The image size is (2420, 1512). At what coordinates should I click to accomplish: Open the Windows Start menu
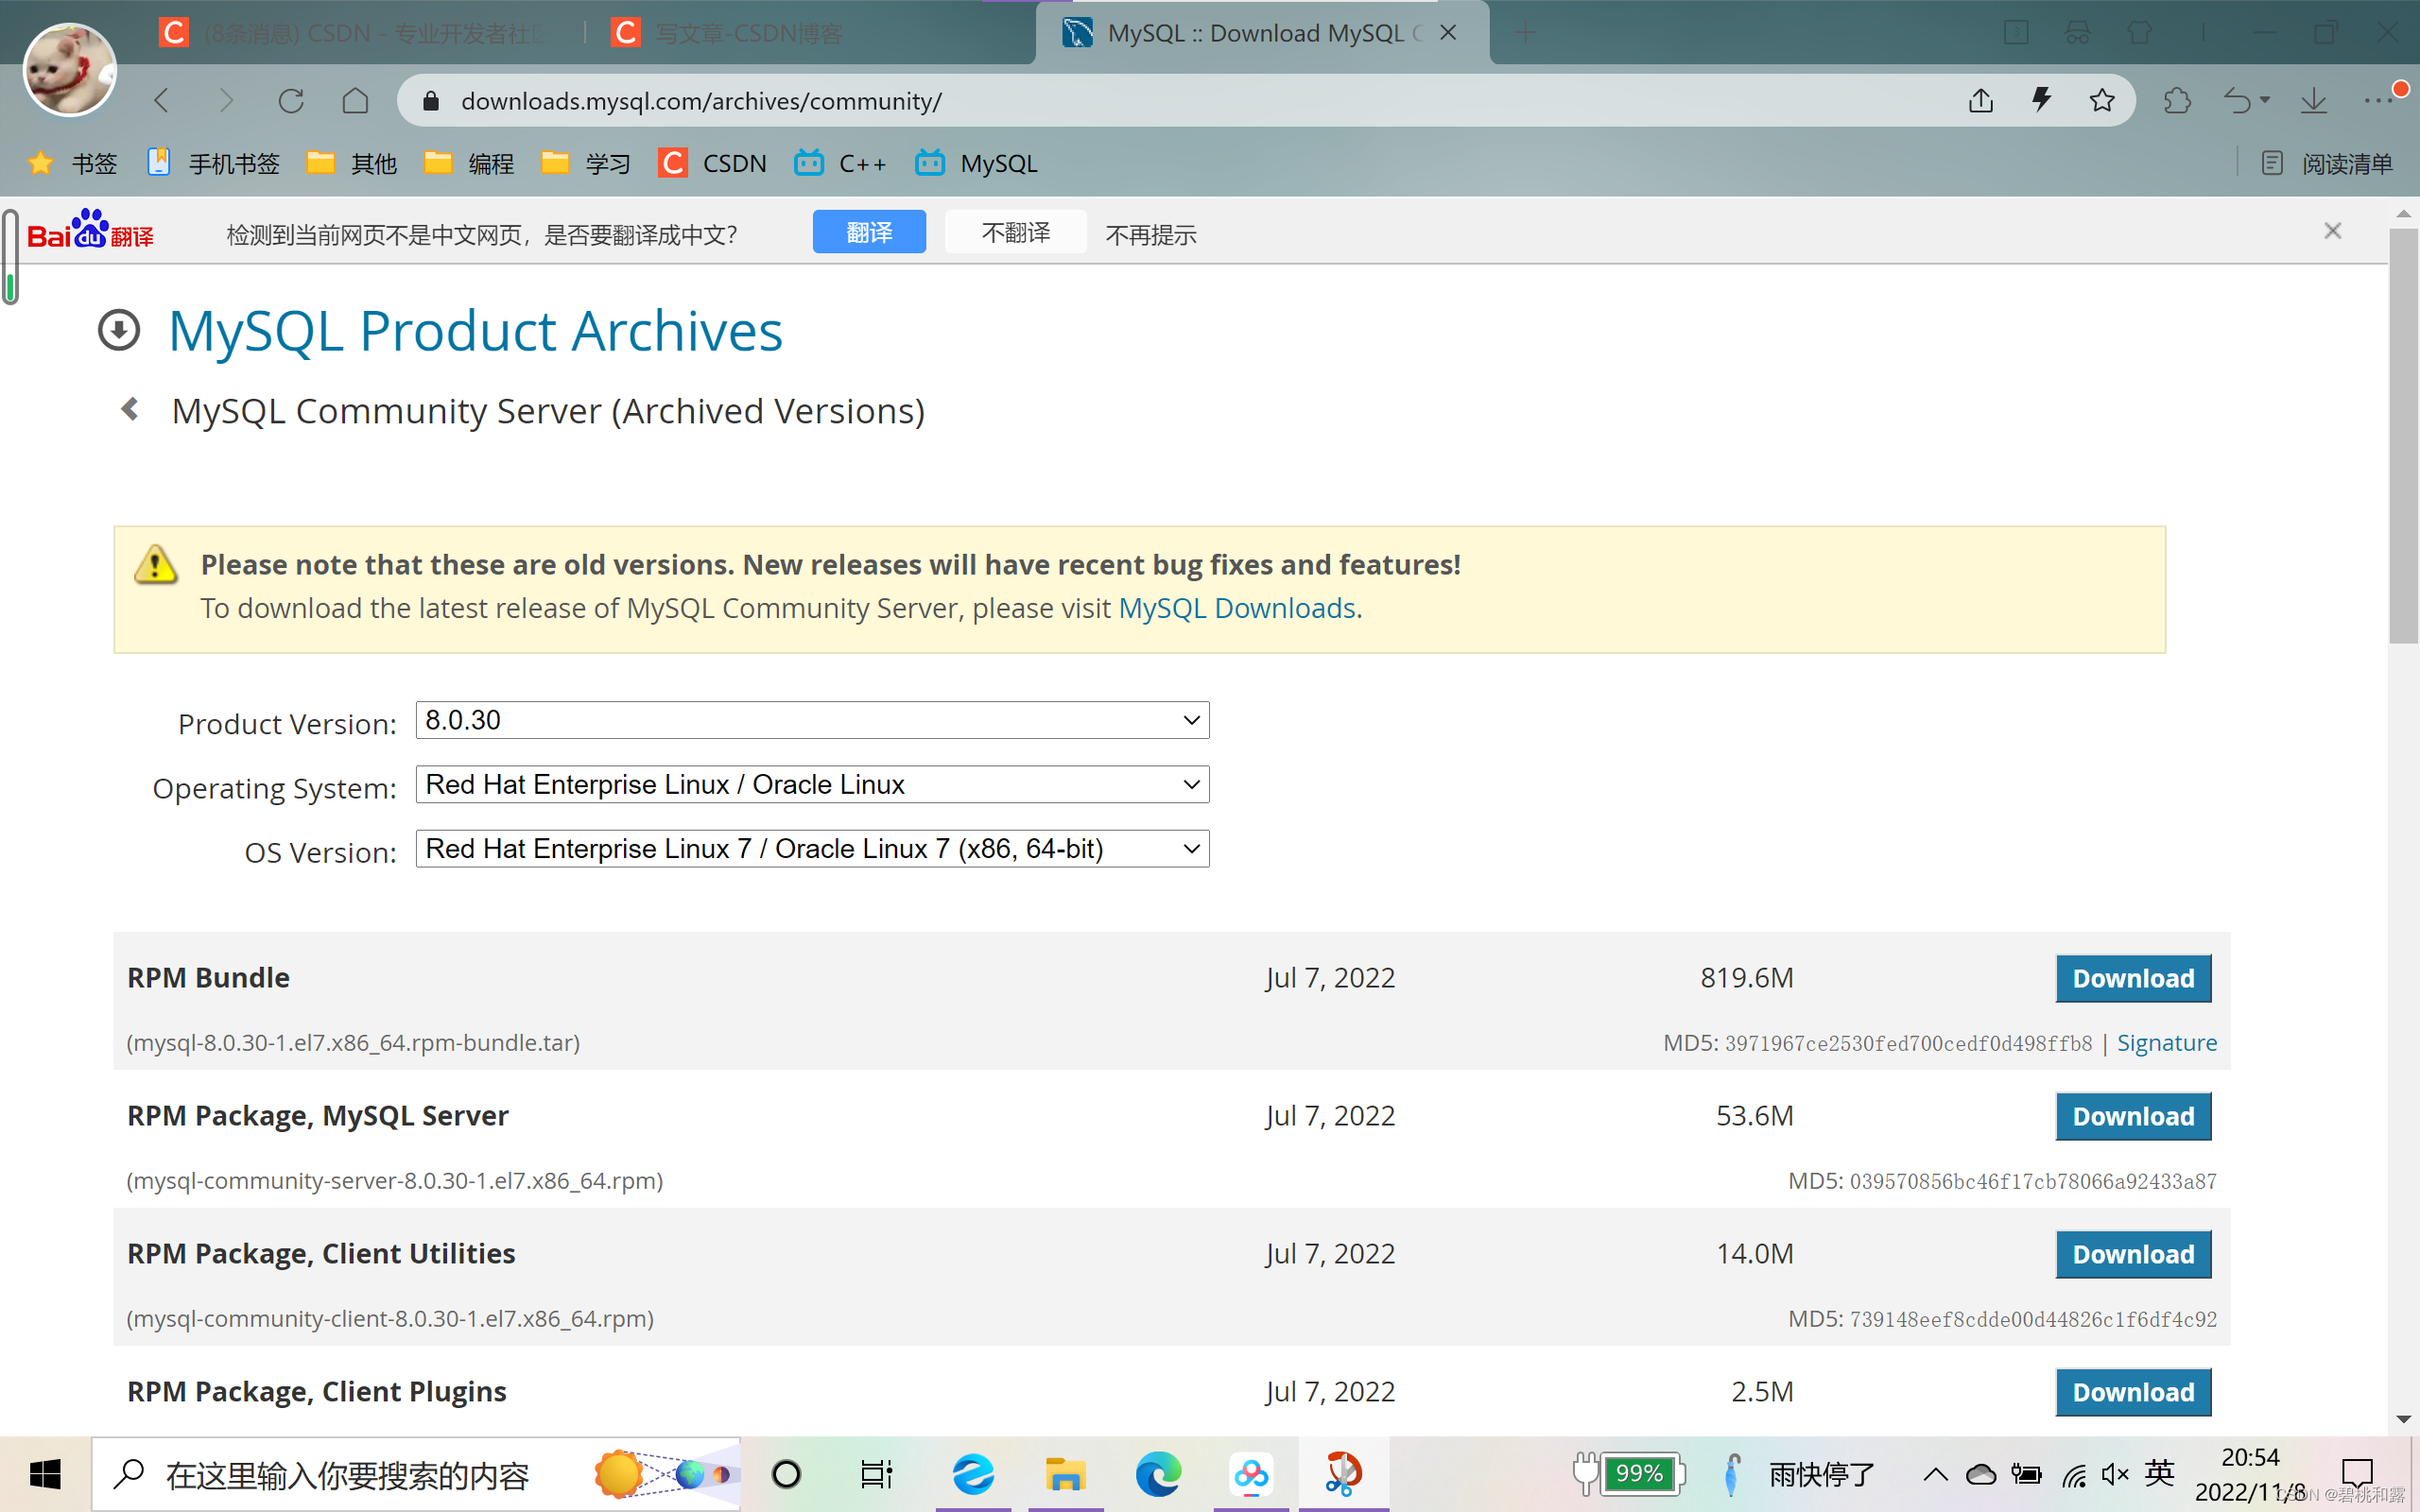(x=45, y=1474)
